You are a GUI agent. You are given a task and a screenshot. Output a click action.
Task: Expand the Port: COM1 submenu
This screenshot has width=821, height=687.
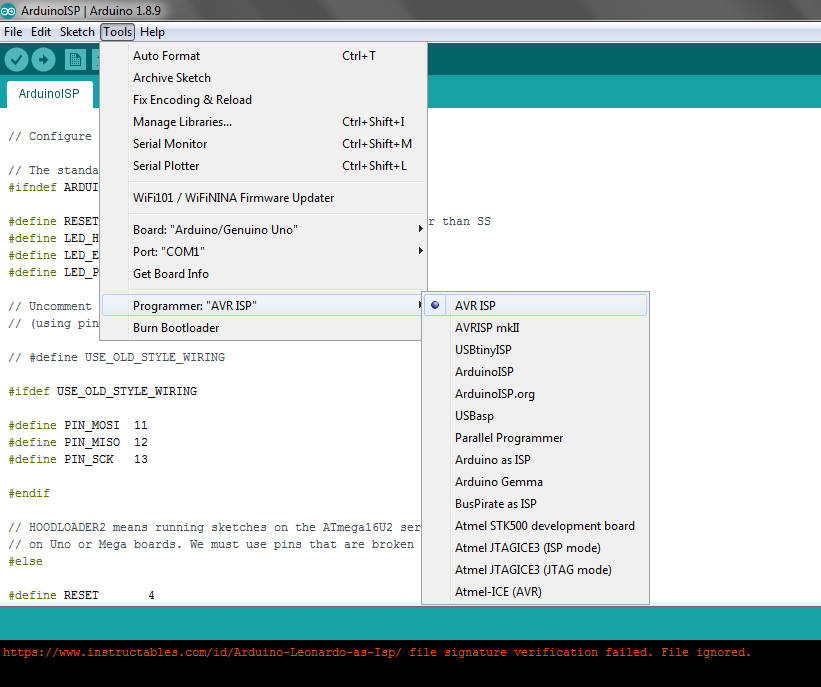click(263, 252)
